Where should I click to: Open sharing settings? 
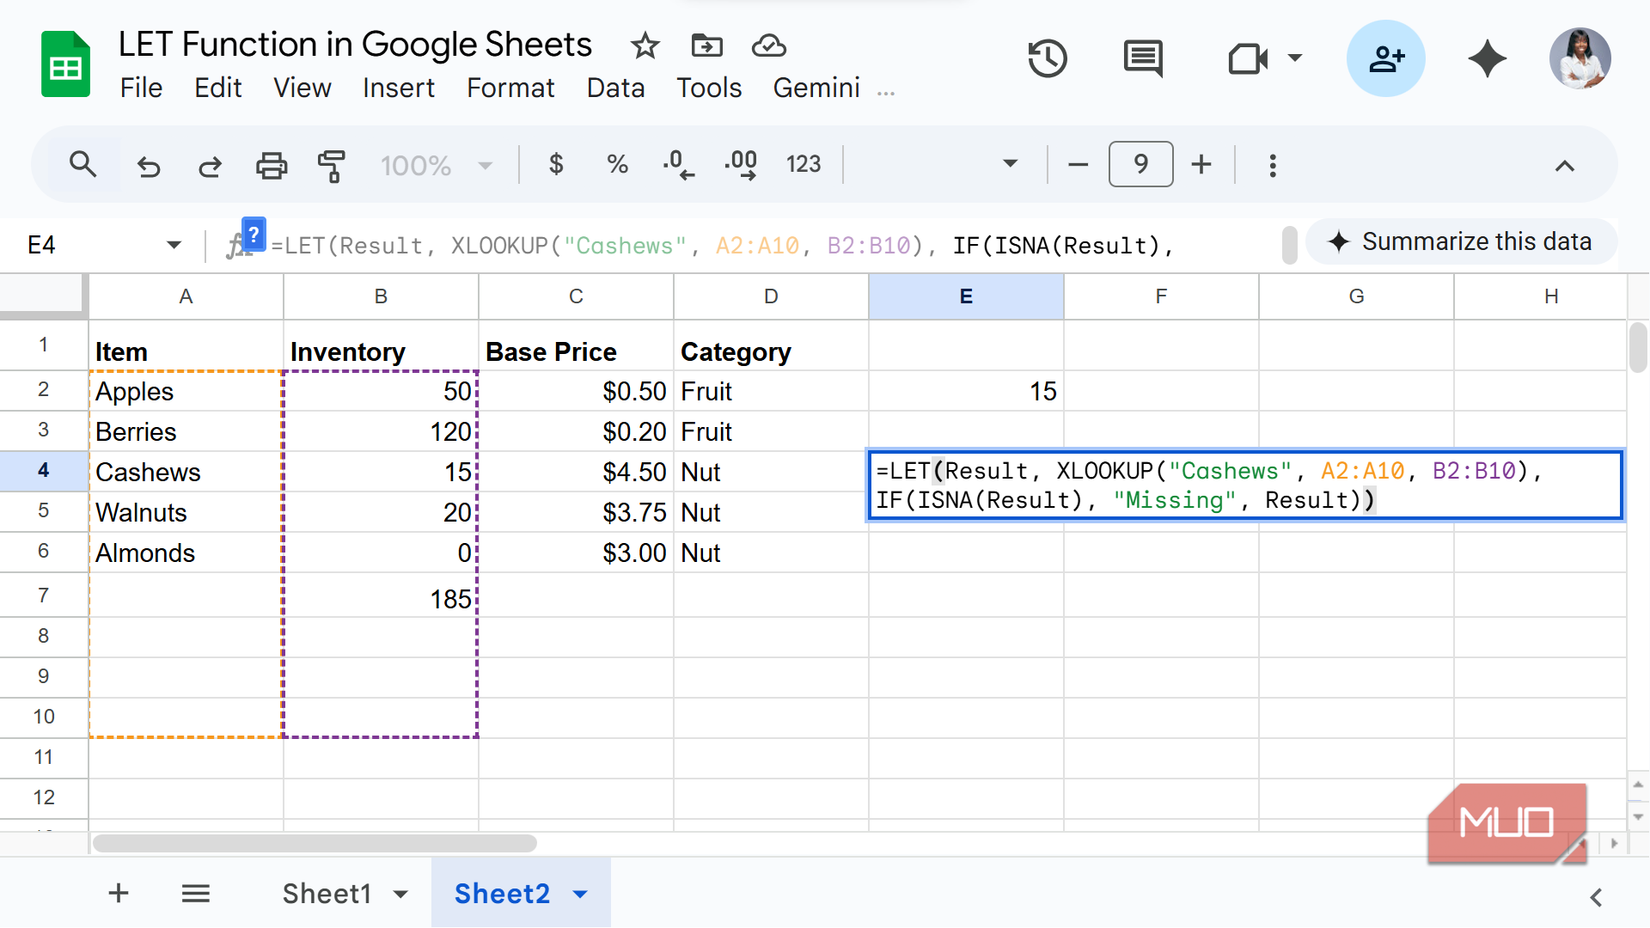click(x=1386, y=59)
